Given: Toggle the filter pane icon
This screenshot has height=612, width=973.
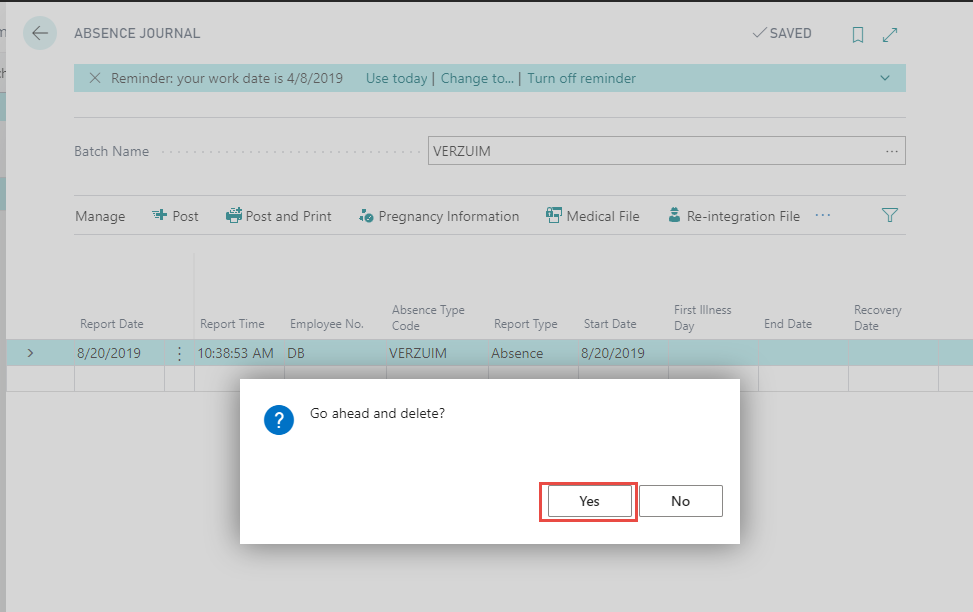Looking at the screenshot, I should click(888, 215).
